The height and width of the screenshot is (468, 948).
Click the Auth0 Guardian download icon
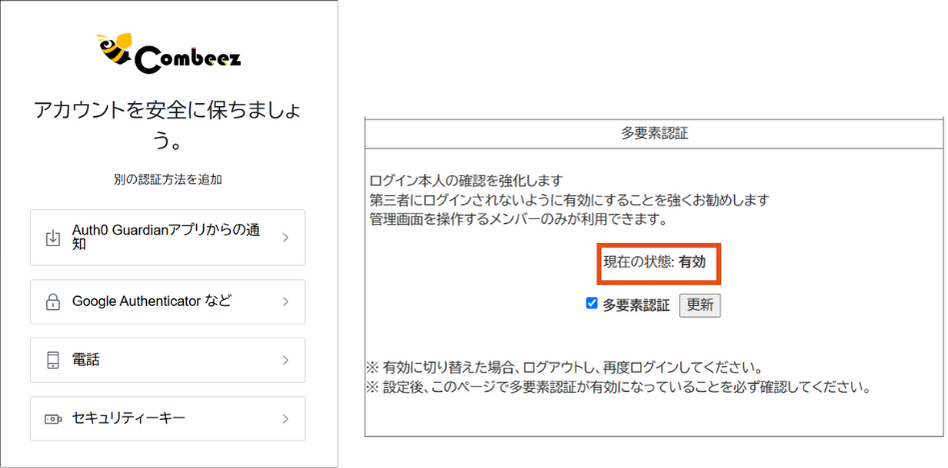[53, 238]
